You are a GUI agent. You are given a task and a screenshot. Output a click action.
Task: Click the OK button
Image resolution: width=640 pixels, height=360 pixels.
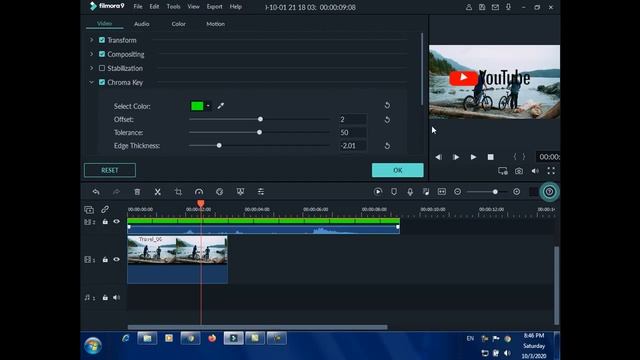(398, 170)
